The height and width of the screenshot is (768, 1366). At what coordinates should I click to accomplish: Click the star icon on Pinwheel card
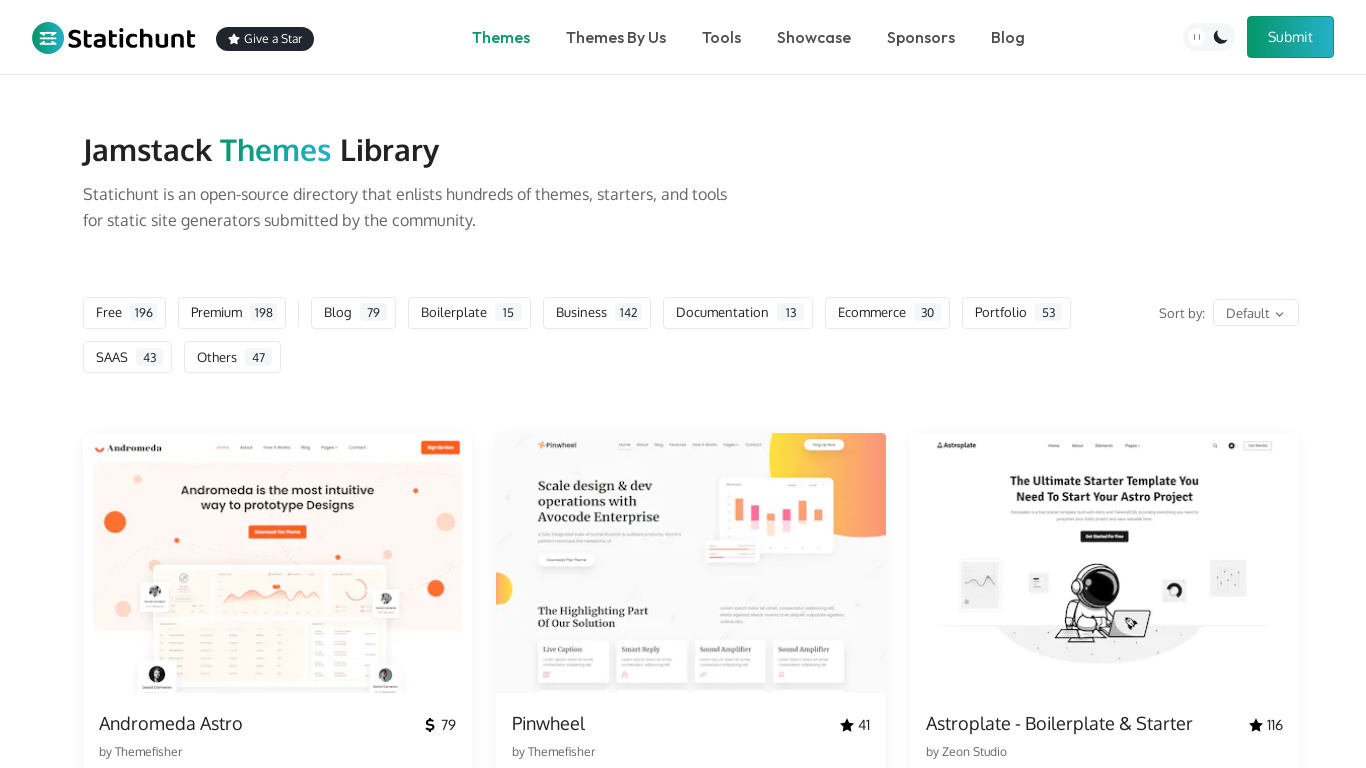[x=847, y=725]
